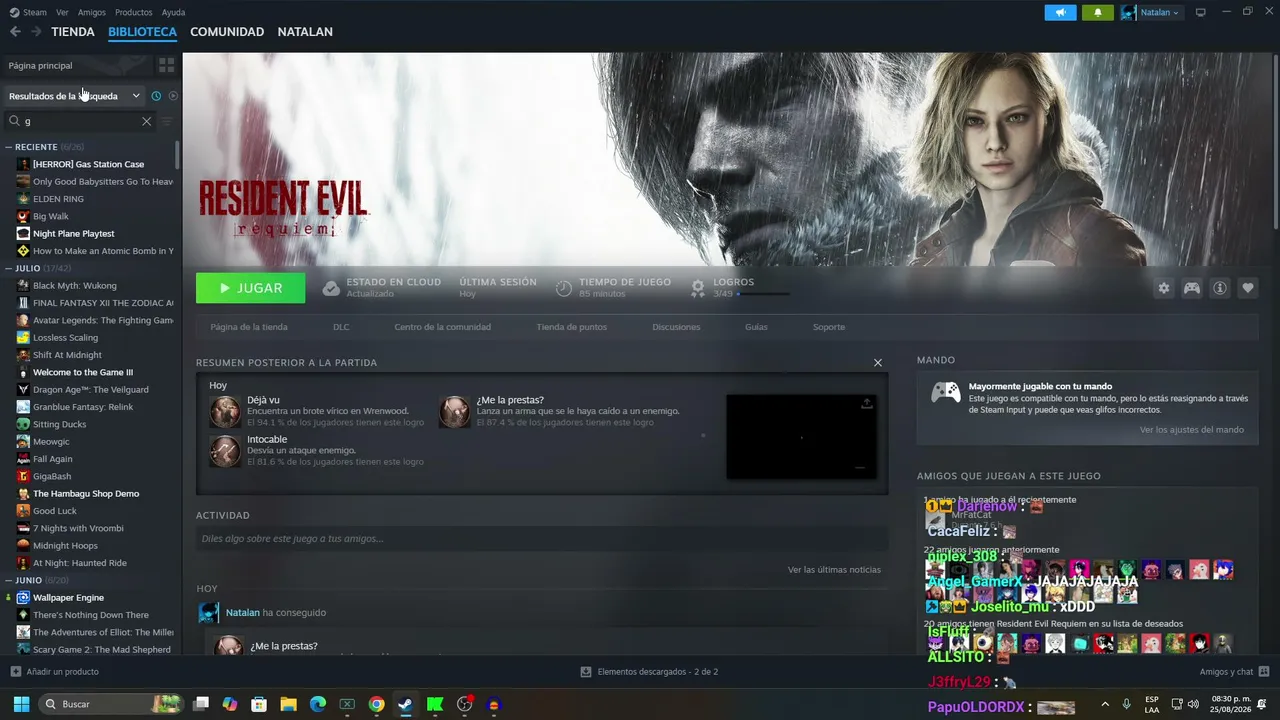Open the Productos menu
This screenshot has height=720, width=1280.
click(134, 12)
